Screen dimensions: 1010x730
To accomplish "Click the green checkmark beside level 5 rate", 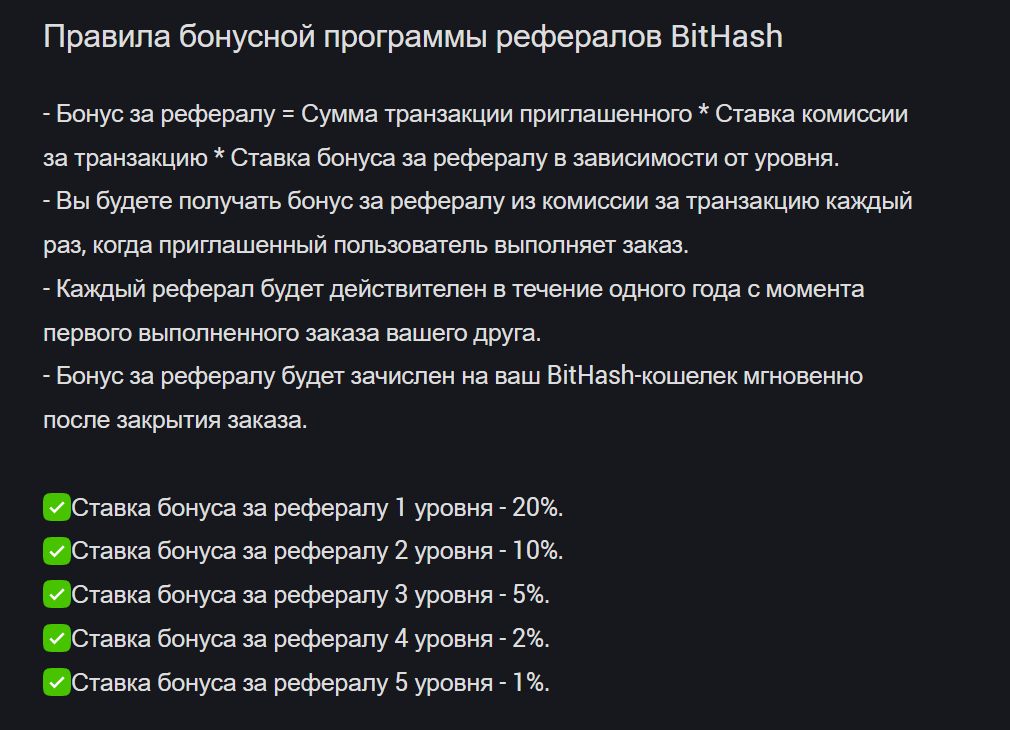I will tap(56, 683).
